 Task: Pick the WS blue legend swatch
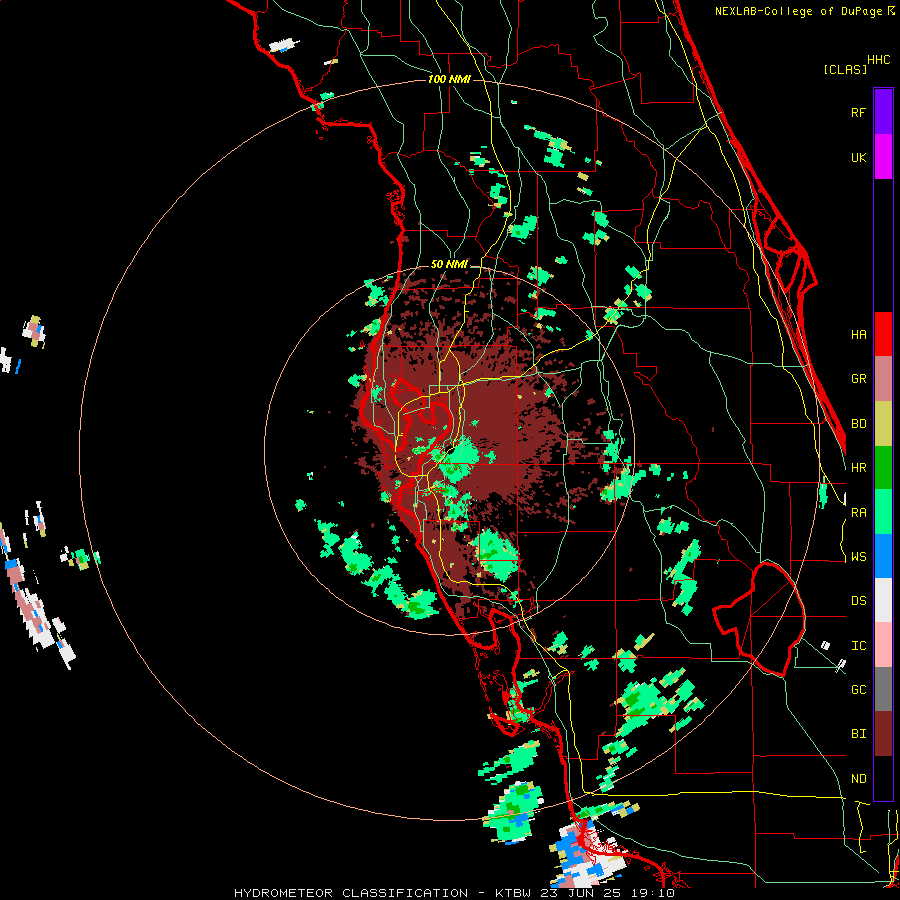coord(883,556)
